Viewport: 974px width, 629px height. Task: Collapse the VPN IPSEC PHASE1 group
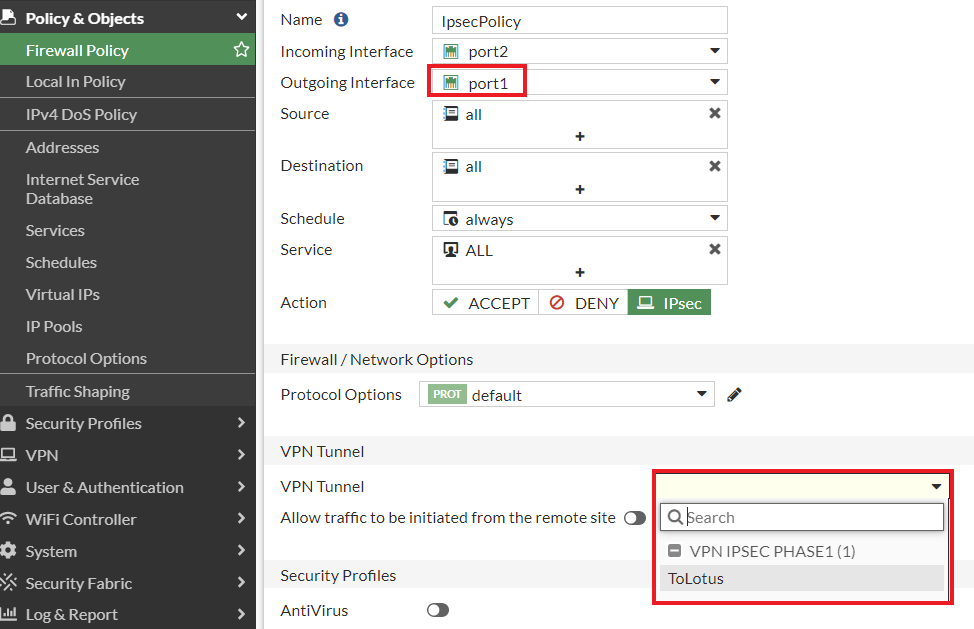coord(675,551)
